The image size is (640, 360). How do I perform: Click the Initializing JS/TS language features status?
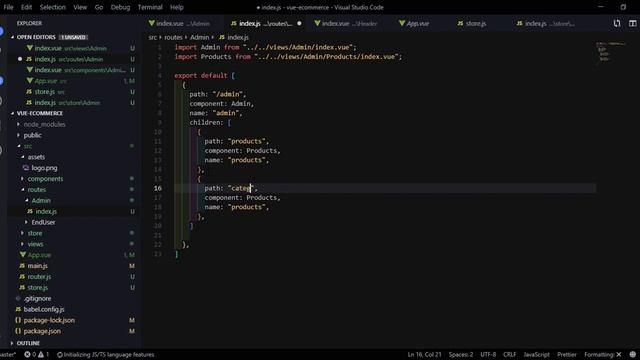[x=105, y=355]
